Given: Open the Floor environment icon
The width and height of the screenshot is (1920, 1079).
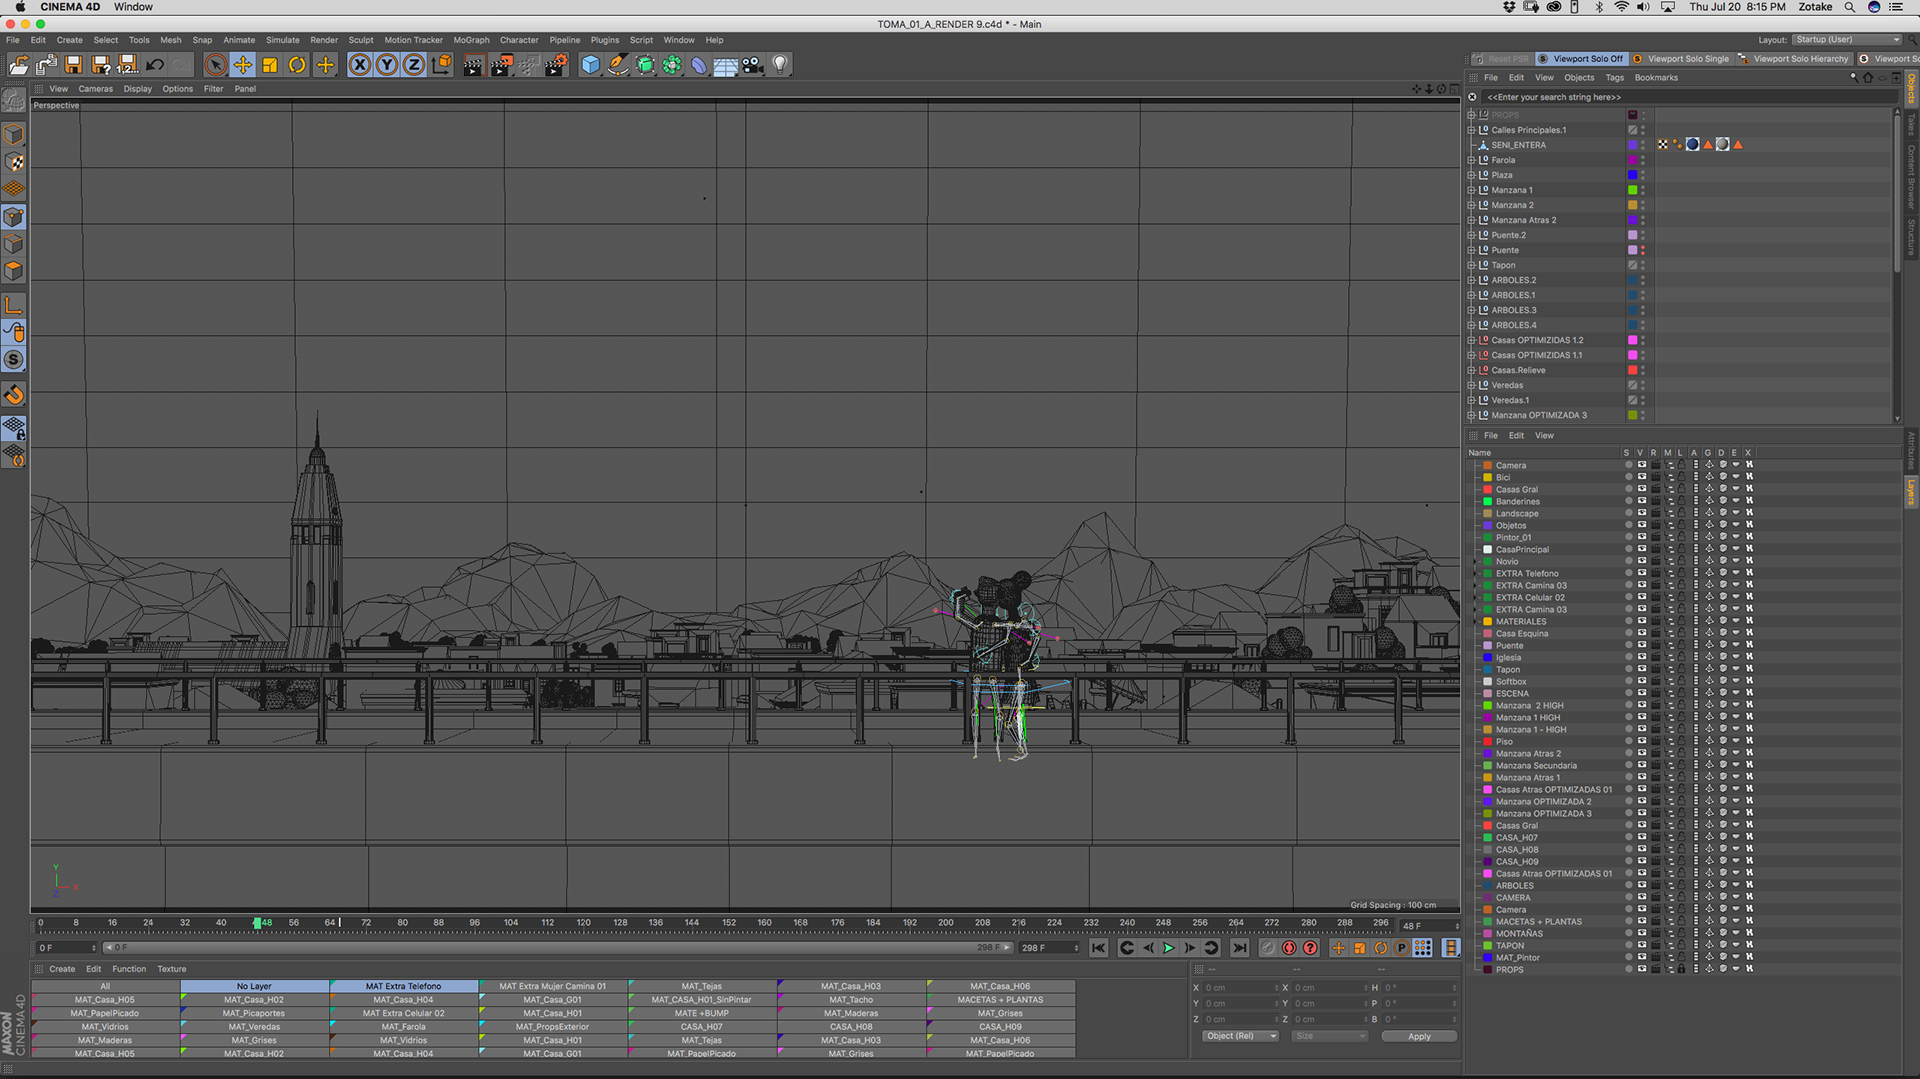Looking at the screenshot, I should (x=726, y=65).
